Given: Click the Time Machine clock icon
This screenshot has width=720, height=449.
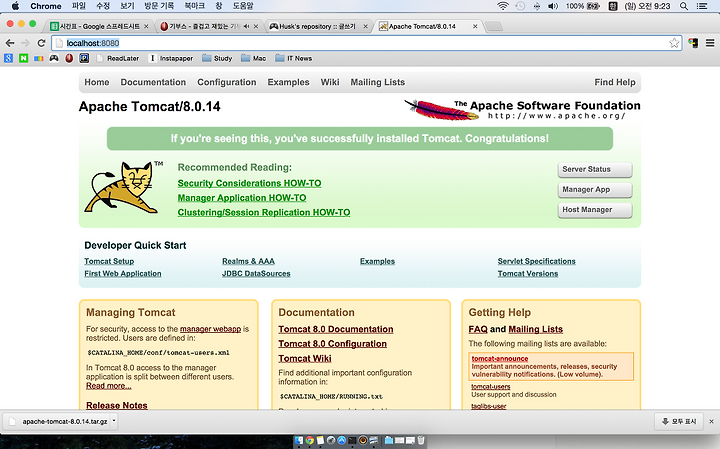Looking at the screenshot, I should pyautogui.click(x=520, y=6).
